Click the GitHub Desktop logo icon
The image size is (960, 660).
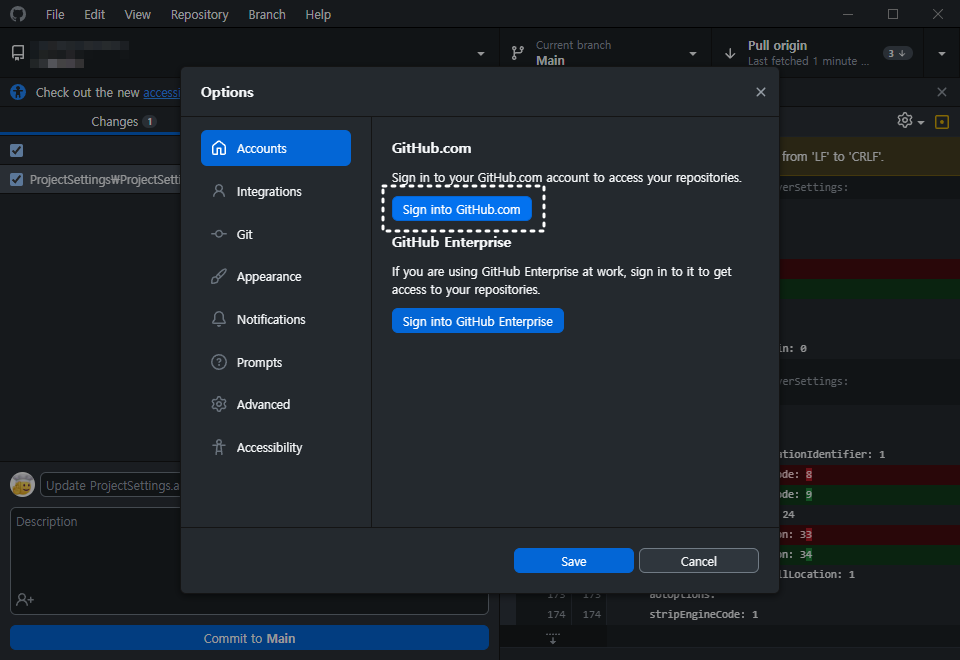click(x=18, y=13)
